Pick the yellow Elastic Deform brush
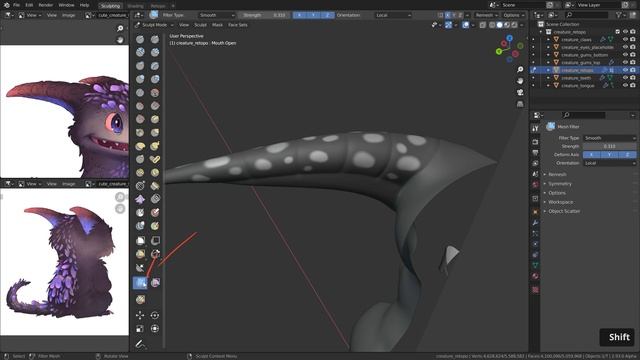 pos(140,146)
